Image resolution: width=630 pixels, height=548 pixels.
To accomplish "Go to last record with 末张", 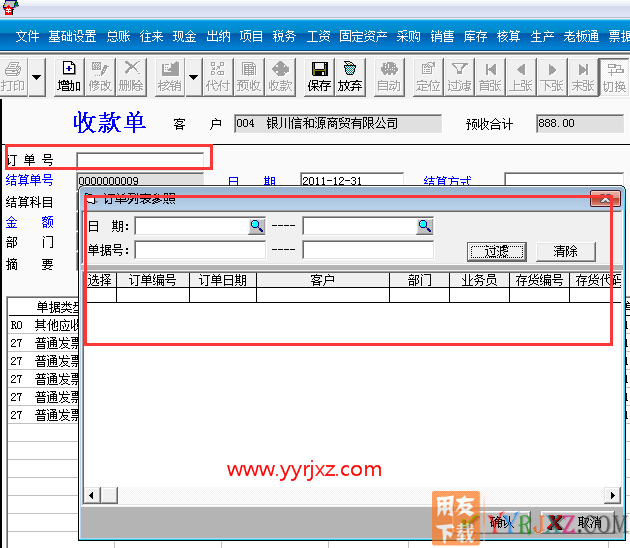I will point(583,77).
